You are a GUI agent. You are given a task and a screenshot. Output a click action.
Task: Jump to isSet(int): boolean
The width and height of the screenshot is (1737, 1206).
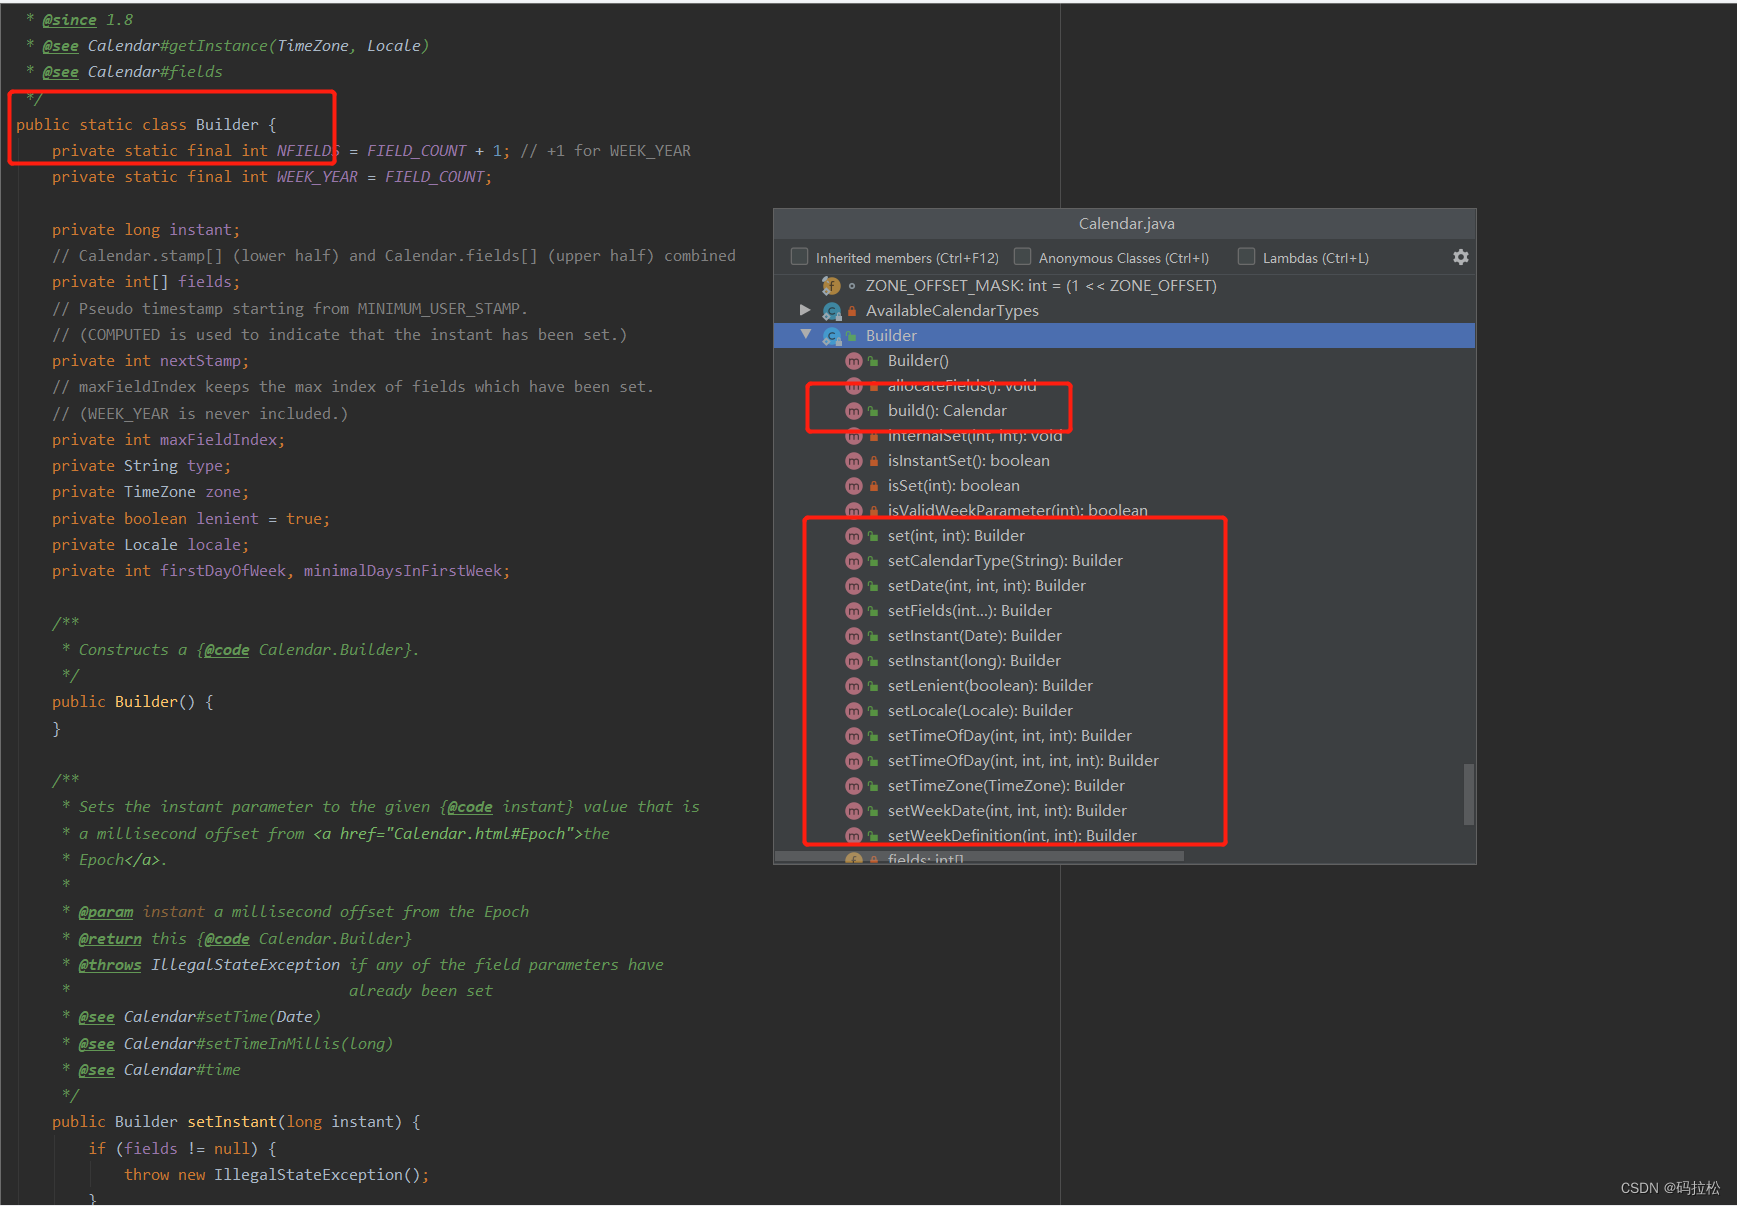[x=954, y=486]
